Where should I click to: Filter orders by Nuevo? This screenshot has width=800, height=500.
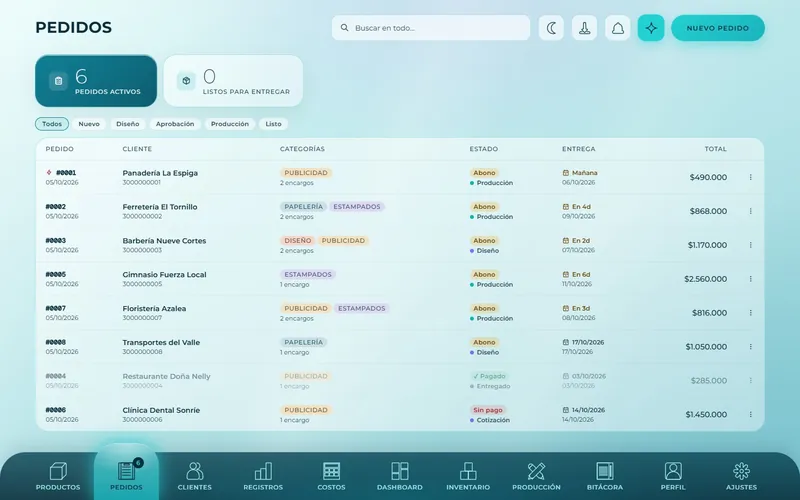pos(89,124)
